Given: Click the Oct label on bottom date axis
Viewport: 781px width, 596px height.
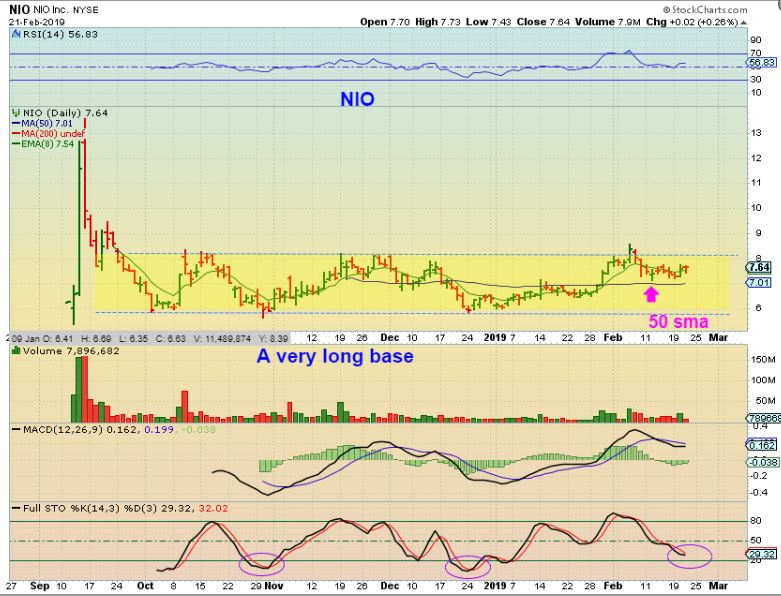Looking at the screenshot, I should click(x=145, y=586).
